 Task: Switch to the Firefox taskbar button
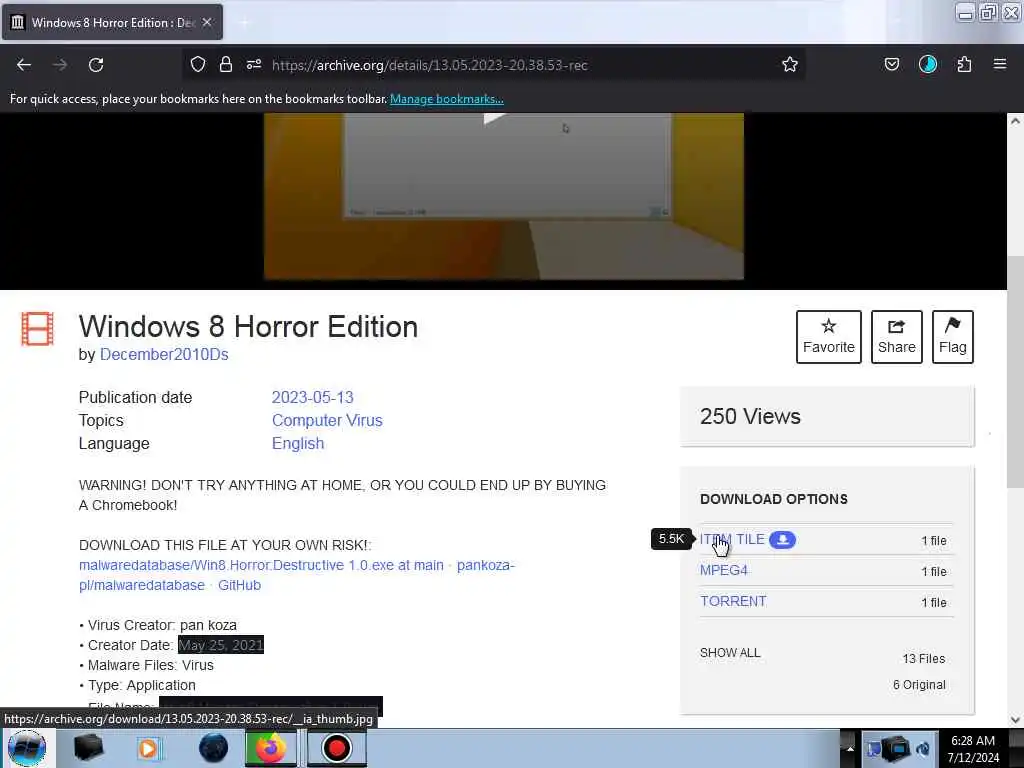[x=270, y=748]
